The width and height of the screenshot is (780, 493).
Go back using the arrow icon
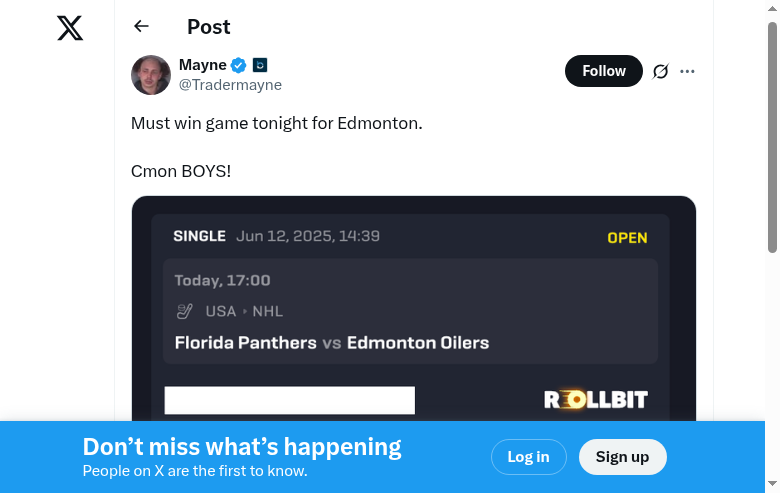coord(141,27)
